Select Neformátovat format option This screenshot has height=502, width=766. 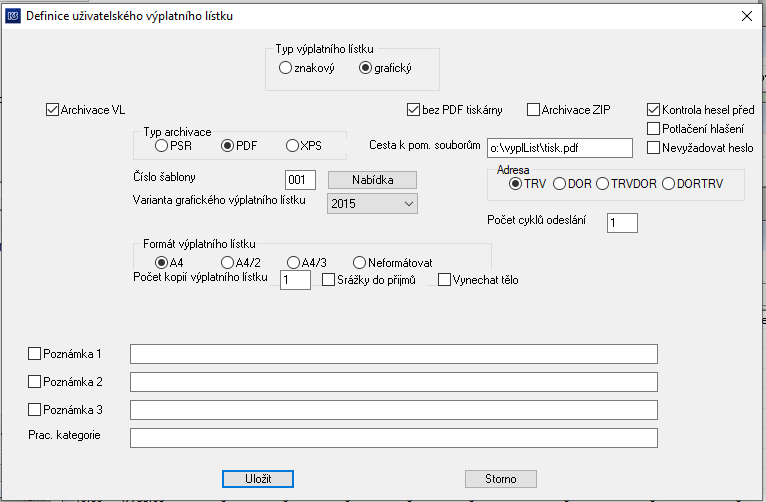pos(359,263)
